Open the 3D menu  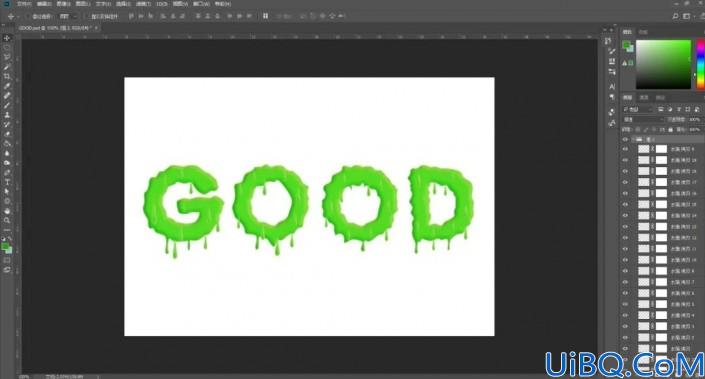click(162, 4)
